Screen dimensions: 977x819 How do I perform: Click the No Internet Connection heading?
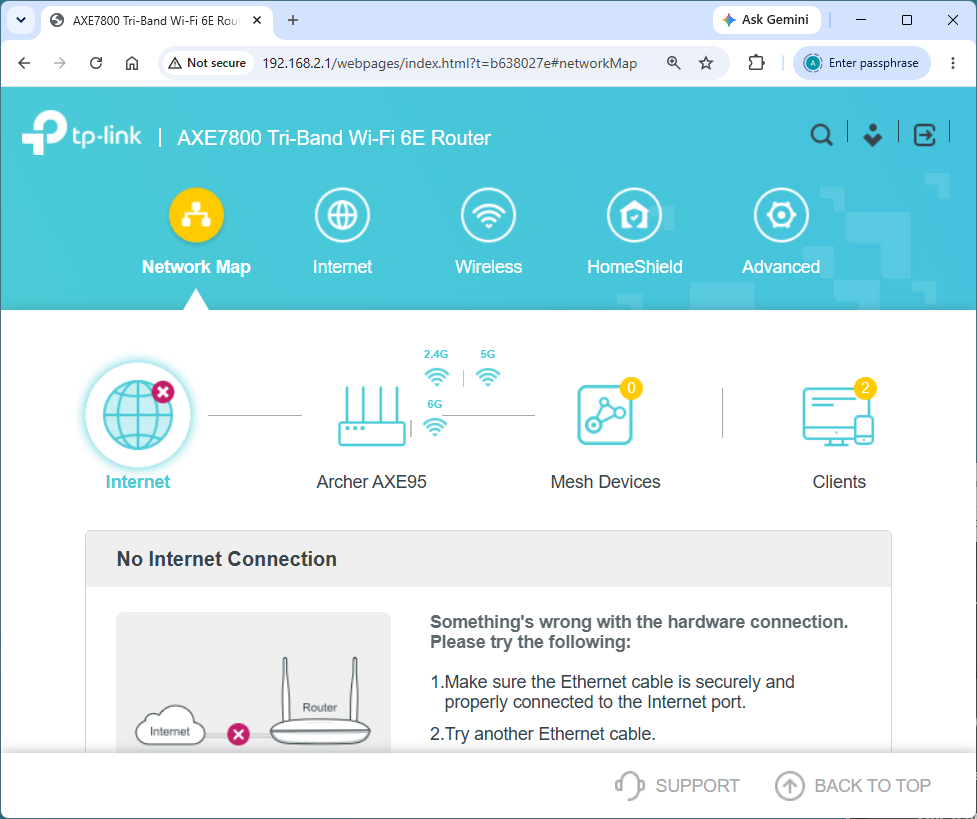click(x=227, y=559)
